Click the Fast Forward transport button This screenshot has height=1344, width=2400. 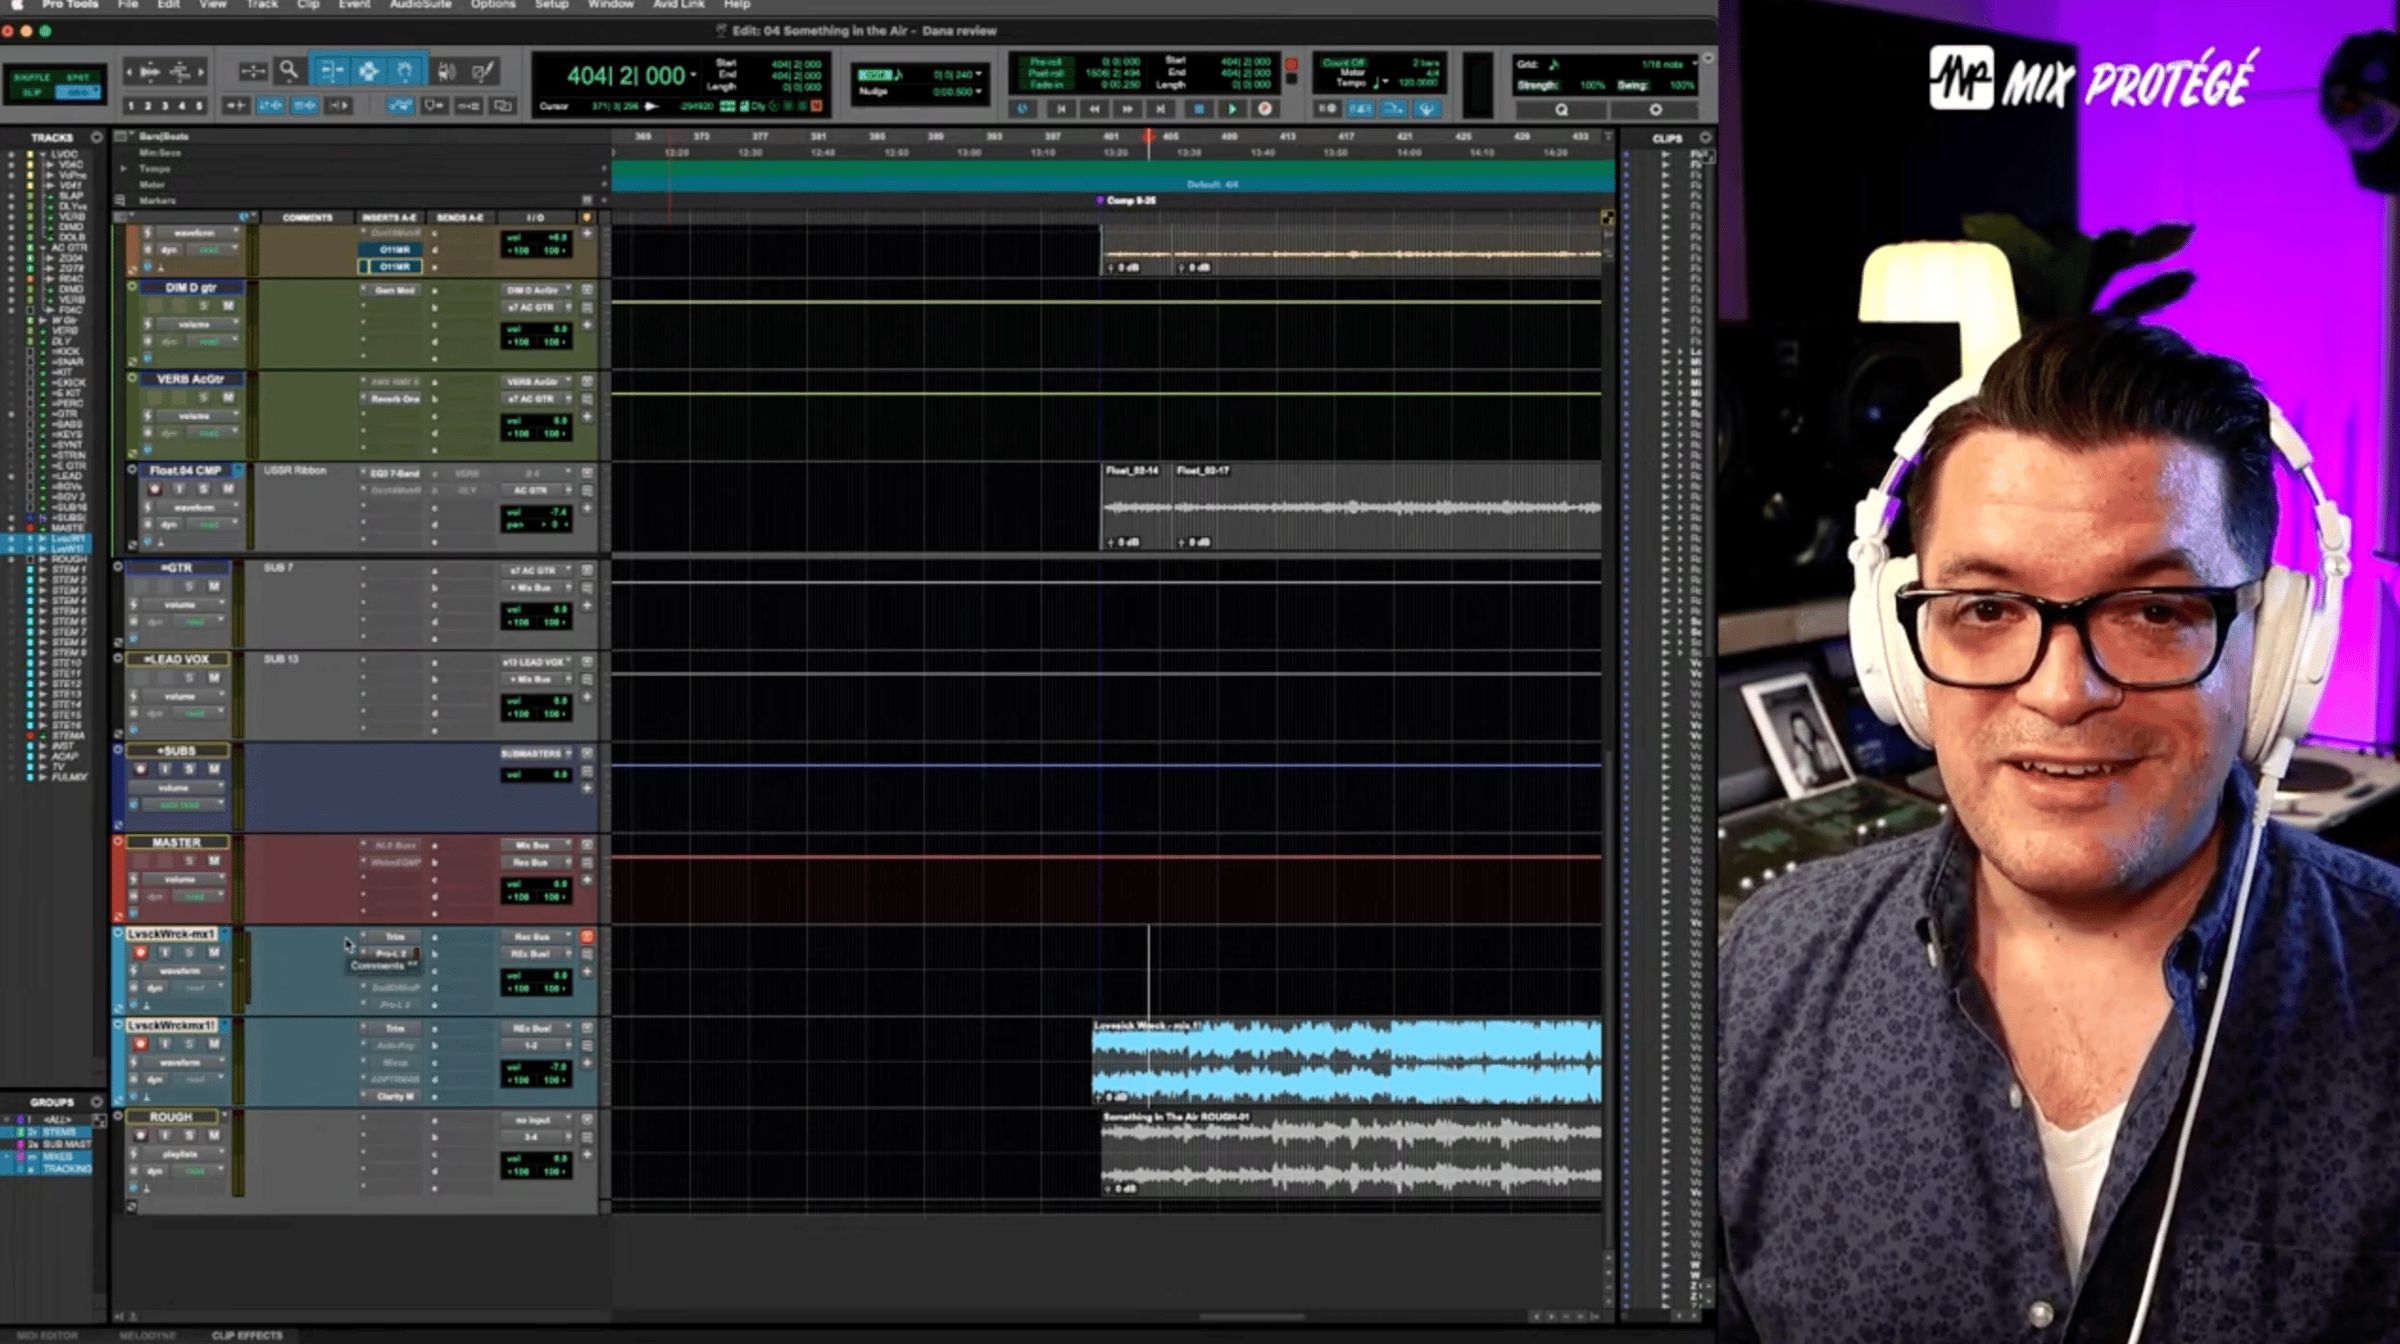[1128, 109]
